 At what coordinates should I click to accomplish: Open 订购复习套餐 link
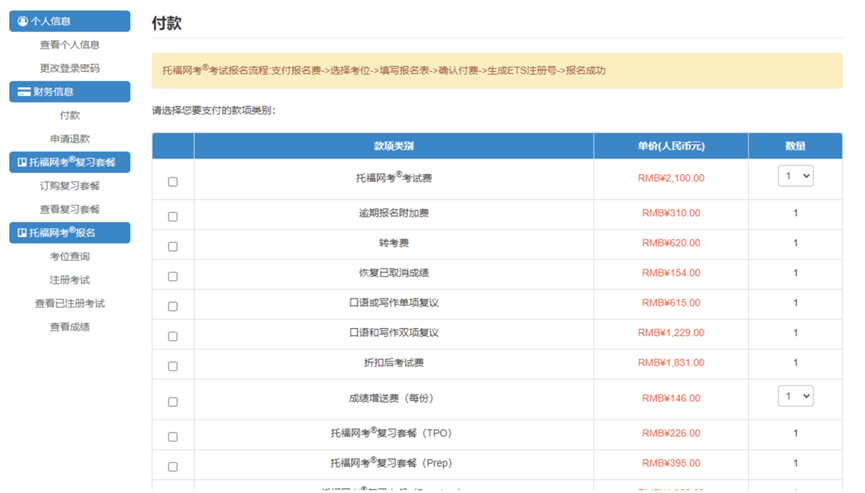point(70,186)
